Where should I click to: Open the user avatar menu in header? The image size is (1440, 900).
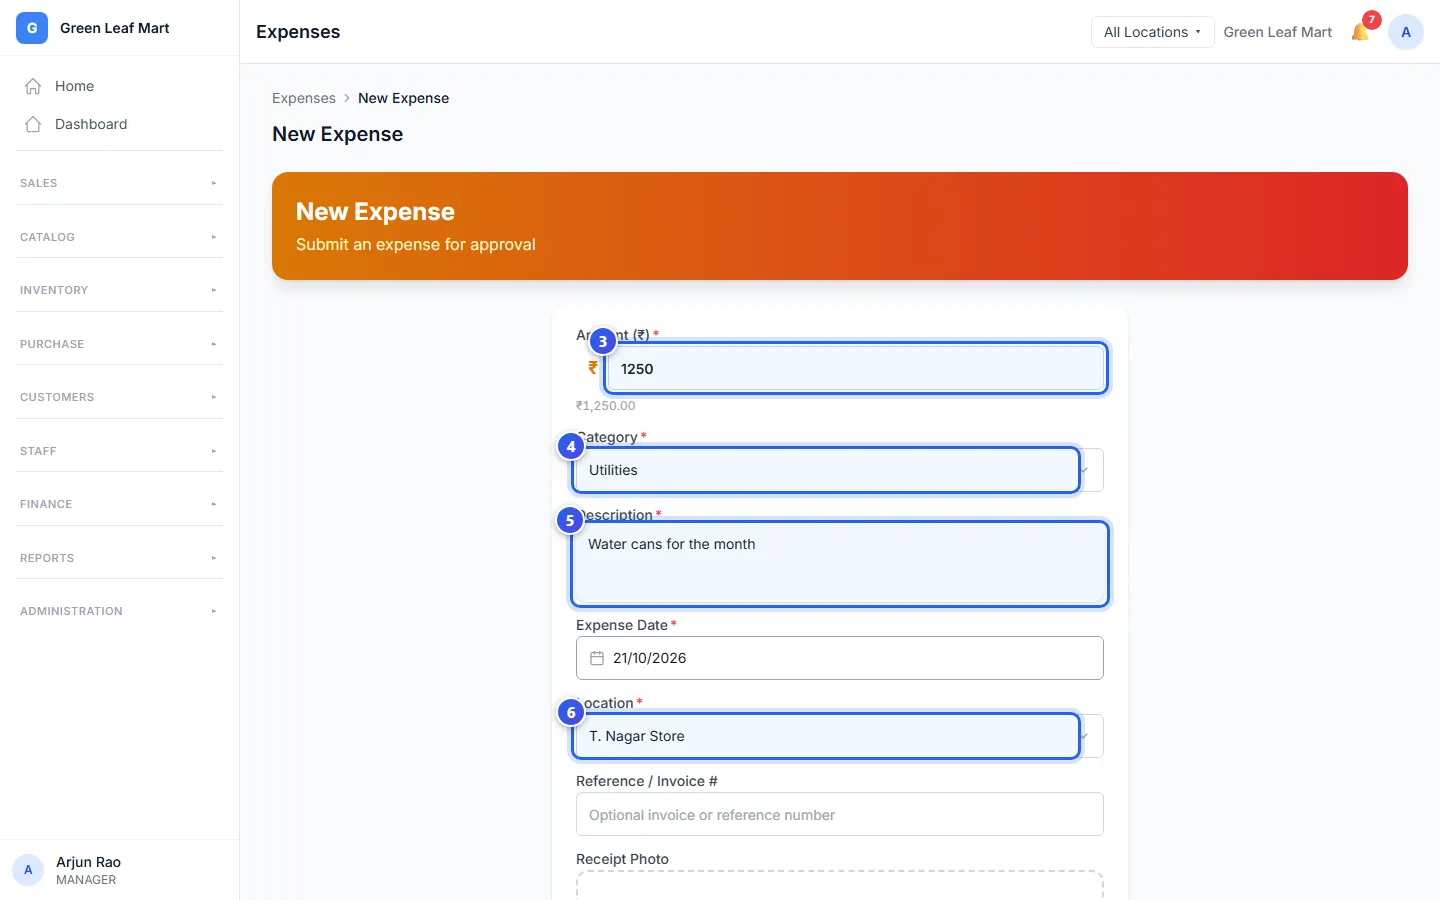[1406, 32]
